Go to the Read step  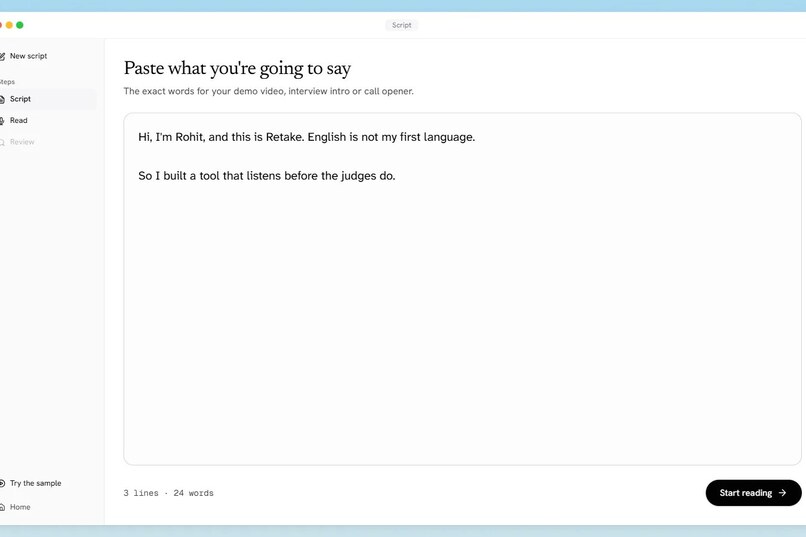click(x=48, y=121)
